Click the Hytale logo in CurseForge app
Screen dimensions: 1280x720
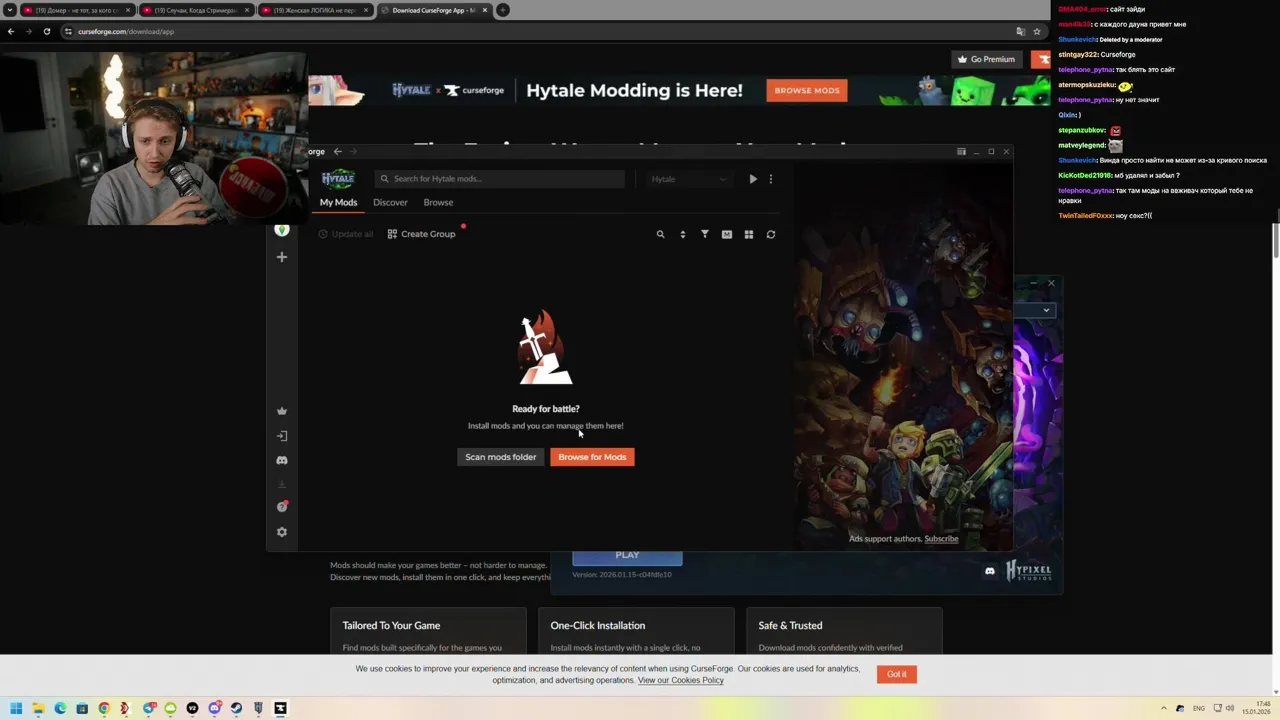[x=338, y=179]
